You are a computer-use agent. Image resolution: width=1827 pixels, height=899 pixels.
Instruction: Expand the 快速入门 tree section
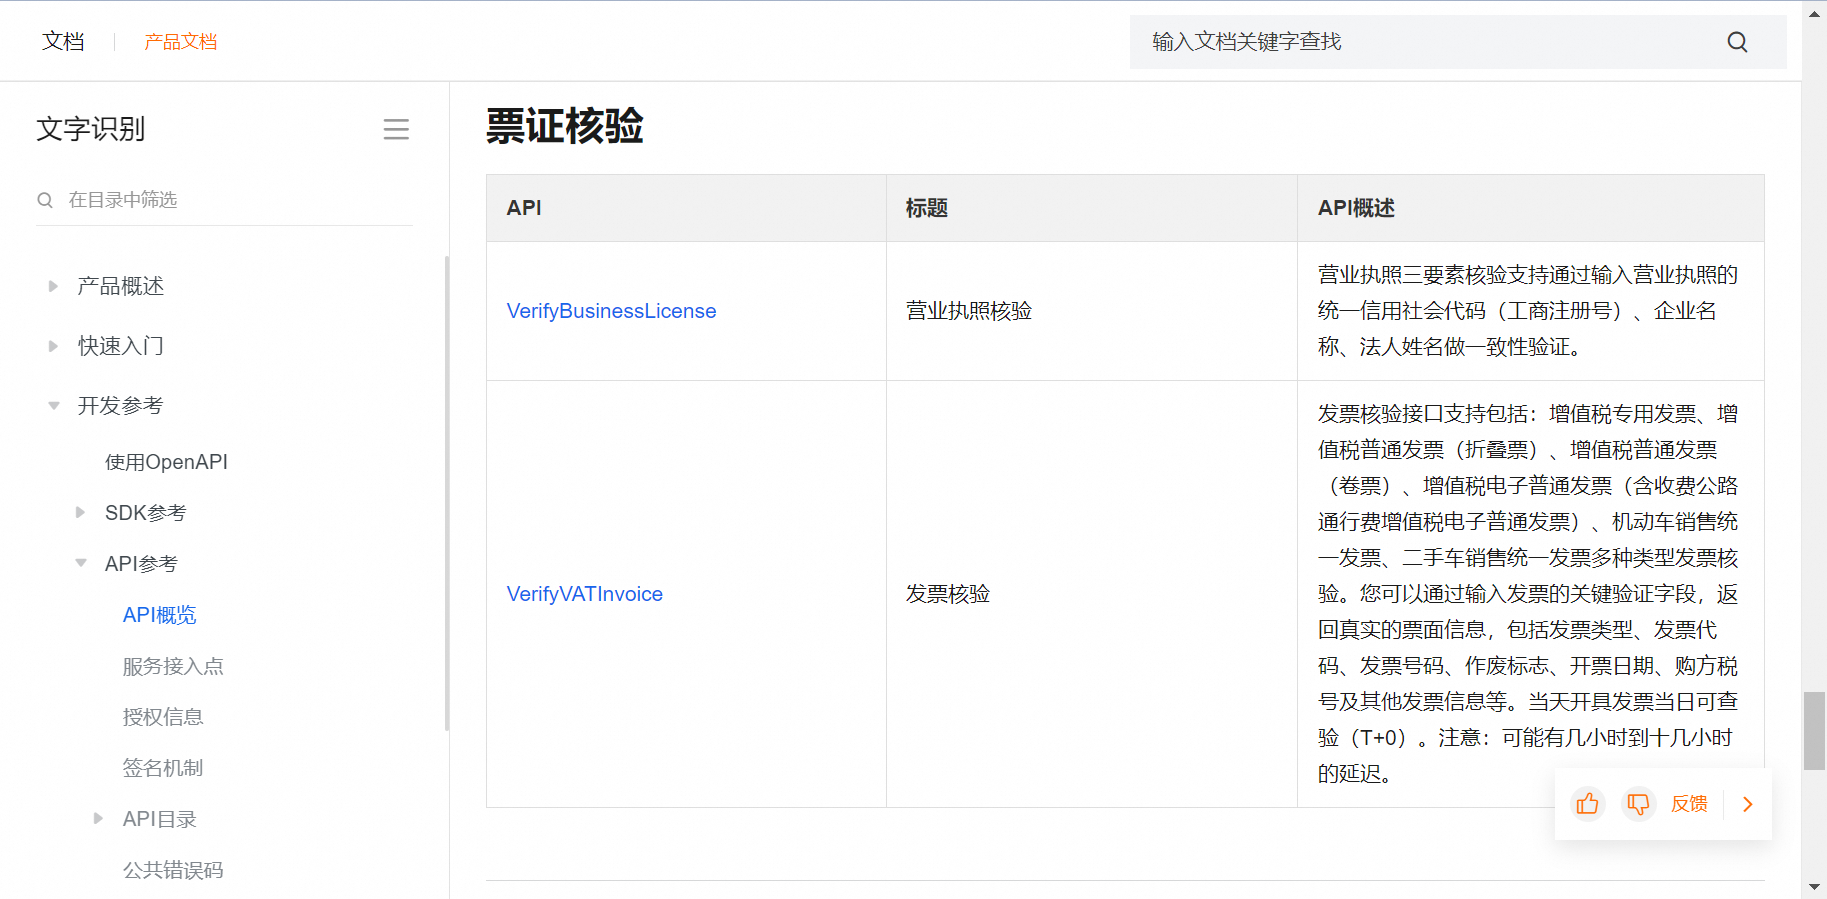[53, 346]
